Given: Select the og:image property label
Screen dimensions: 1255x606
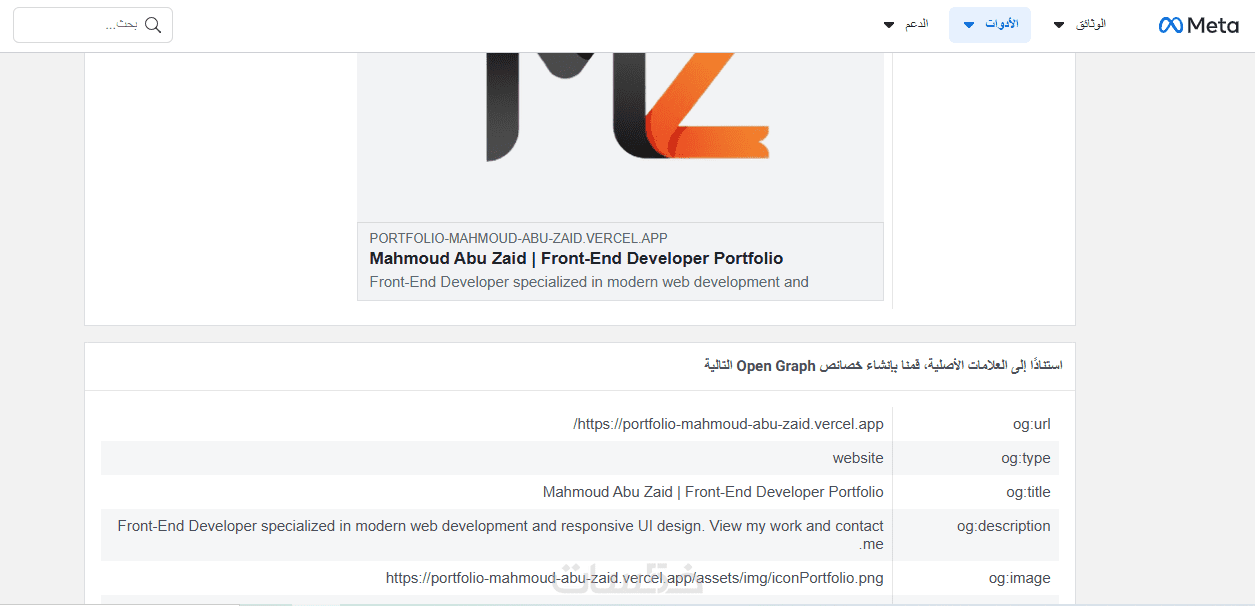Looking at the screenshot, I should [x=1019, y=578].
